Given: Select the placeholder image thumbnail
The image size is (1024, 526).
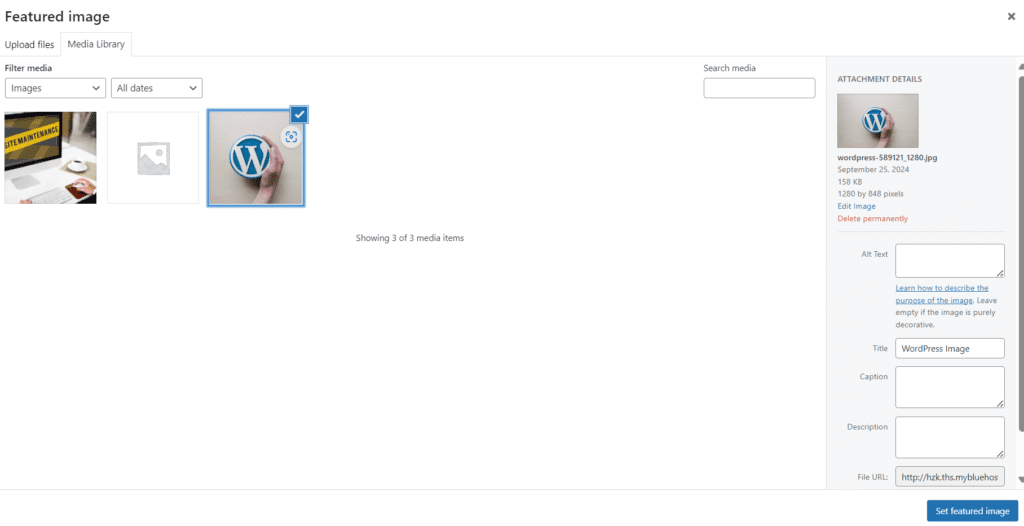Looking at the screenshot, I should (x=153, y=157).
